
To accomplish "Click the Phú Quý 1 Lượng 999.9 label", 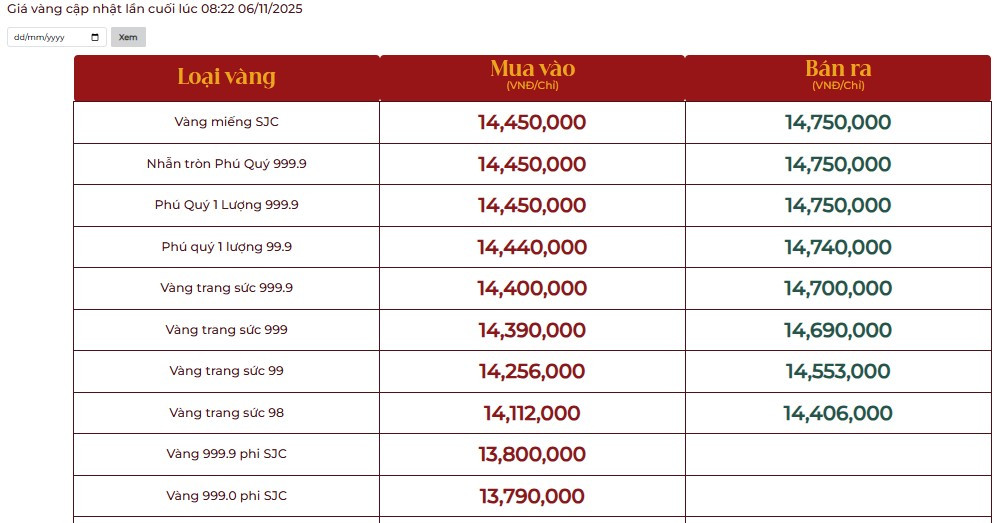I will point(226,205).
